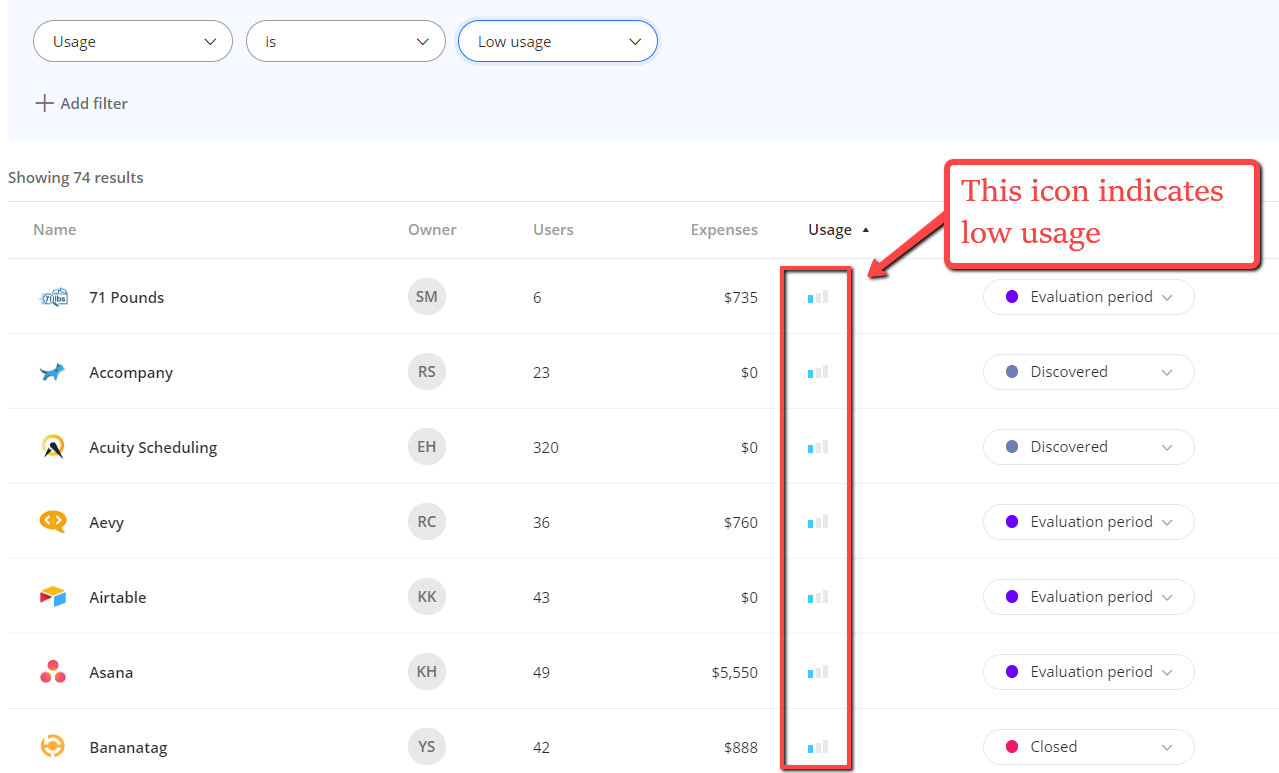Open 71 Pounds Evaluation period status dropdown
Image resolution: width=1279 pixels, height=773 pixels.
(x=1089, y=297)
